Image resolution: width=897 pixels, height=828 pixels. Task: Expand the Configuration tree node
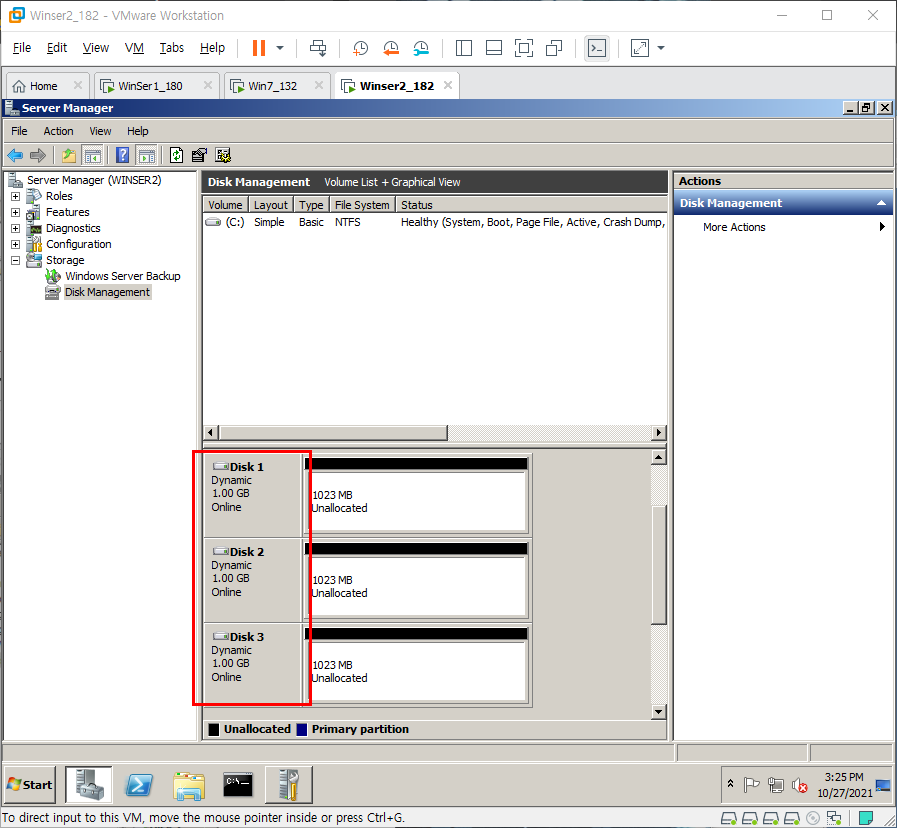(x=15, y=244)
